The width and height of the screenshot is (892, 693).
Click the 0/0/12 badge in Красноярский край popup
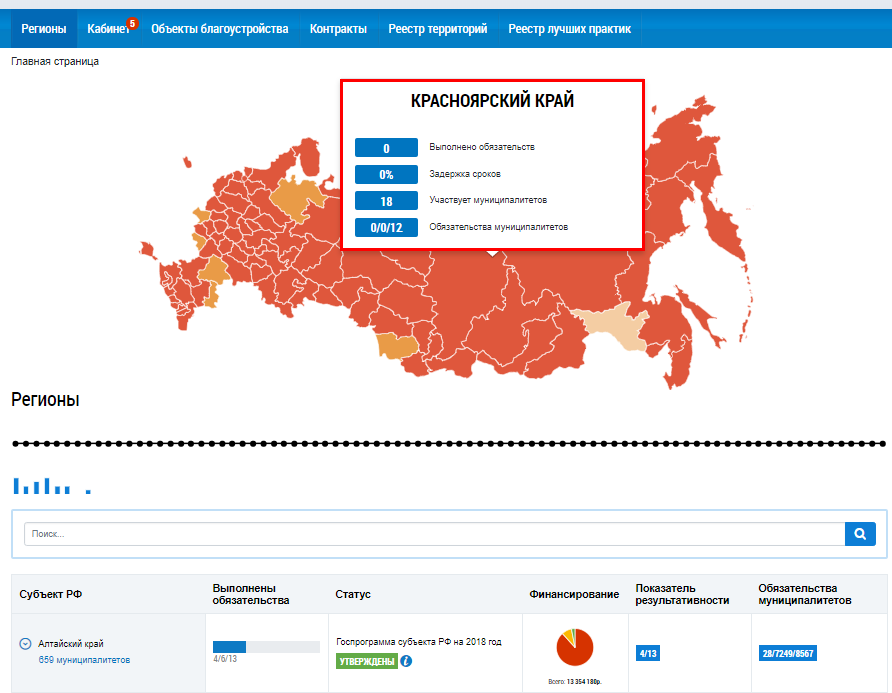(x=386, y=227)
